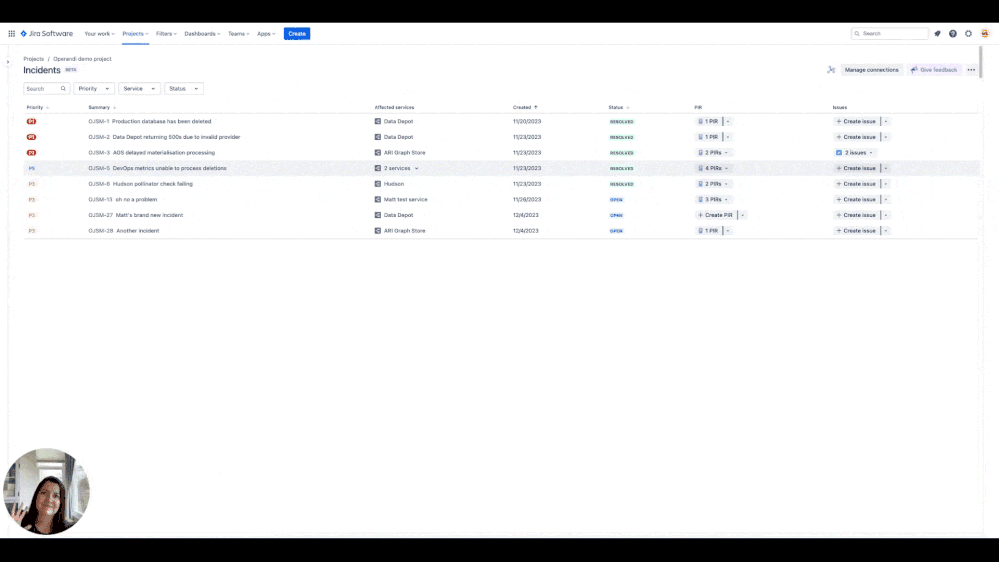
Task: Sort by the Summary column header
Action: [x=102, y=107]
